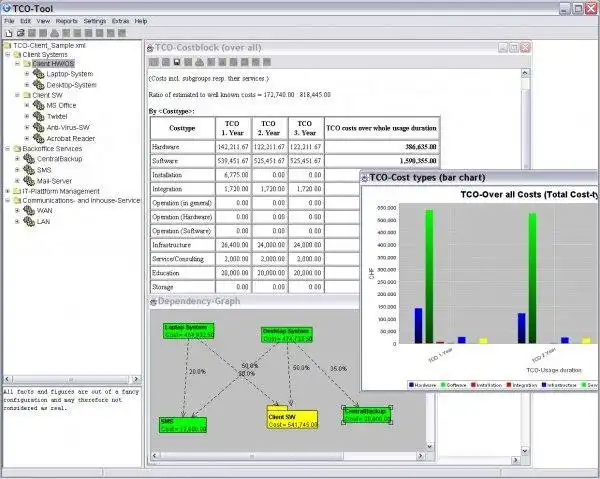This screenshot has height=479, width=600.
Task: Click the gear icon beside CentralBackup
Action: (x=29, y=158)
